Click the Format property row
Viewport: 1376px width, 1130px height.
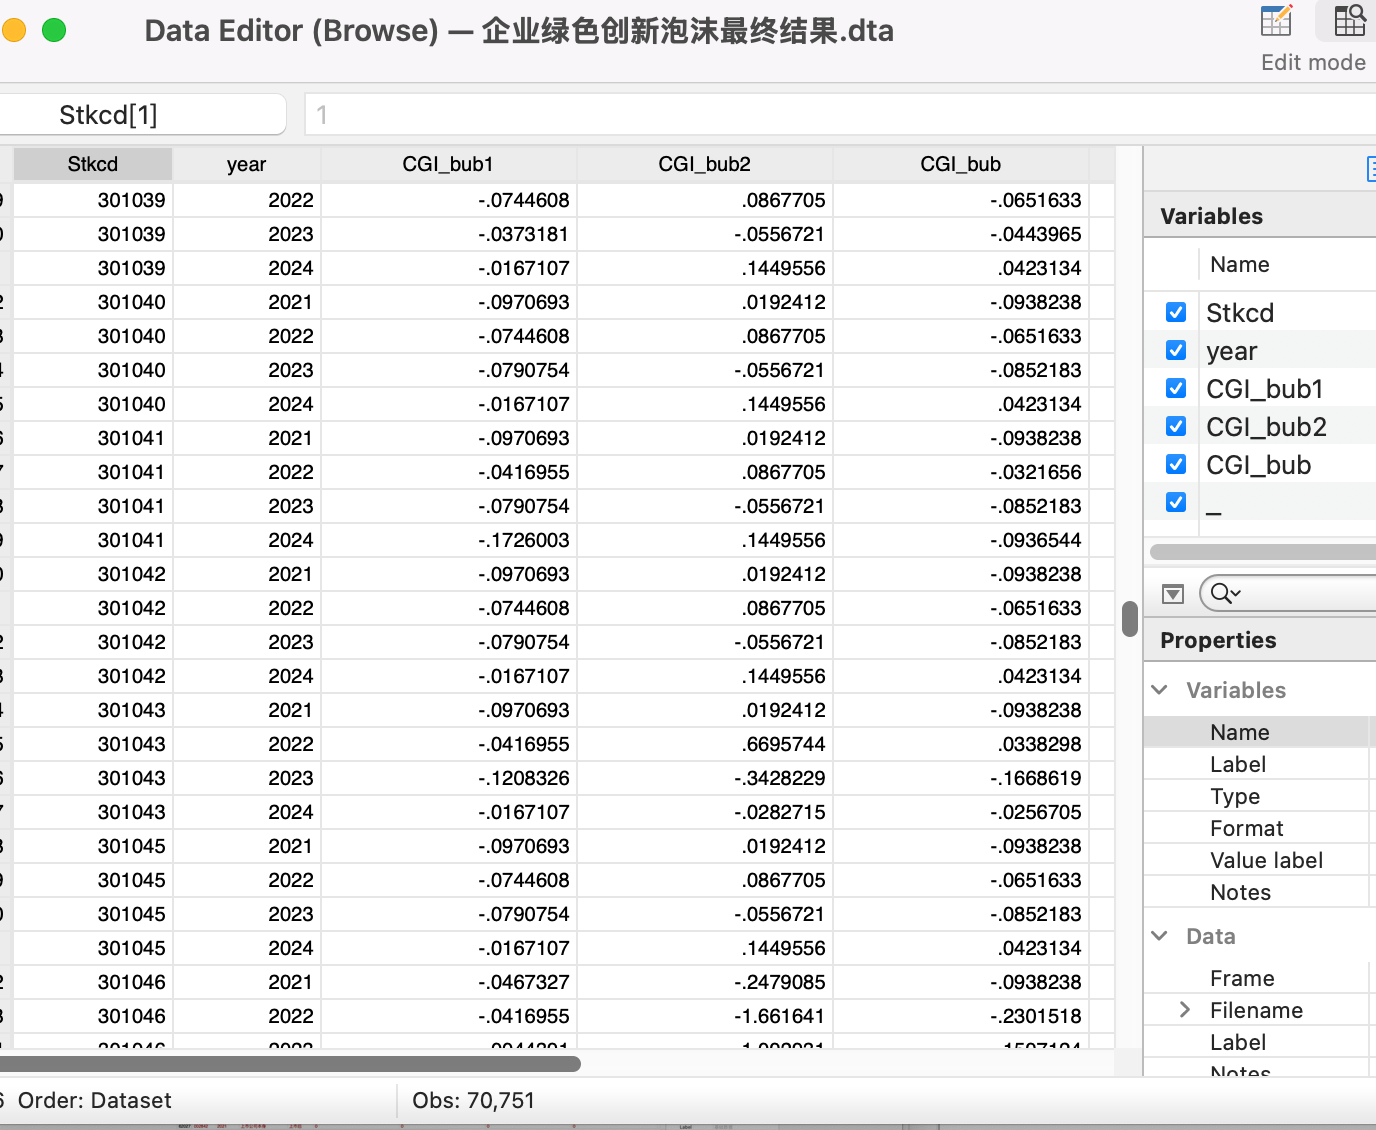[1256, 828]
